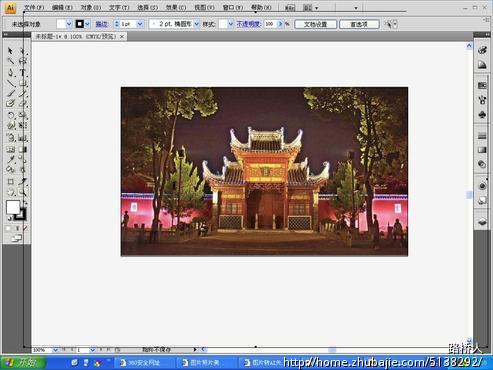Set paint mode to Gradient

click(17, 228)
